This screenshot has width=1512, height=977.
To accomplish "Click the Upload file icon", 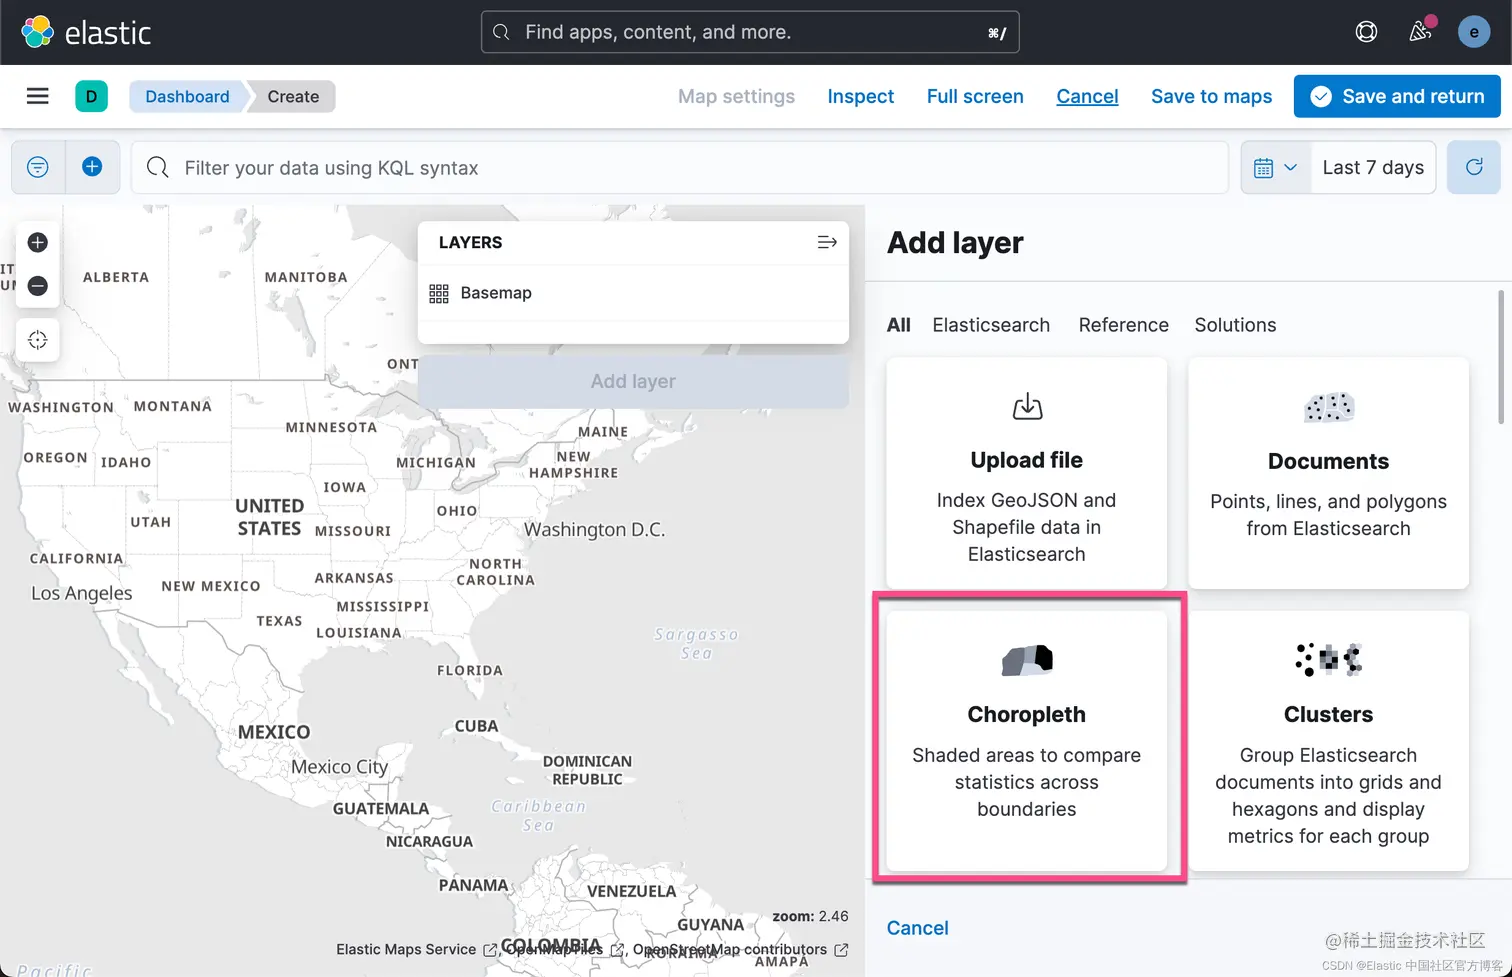I will 1027,407.
